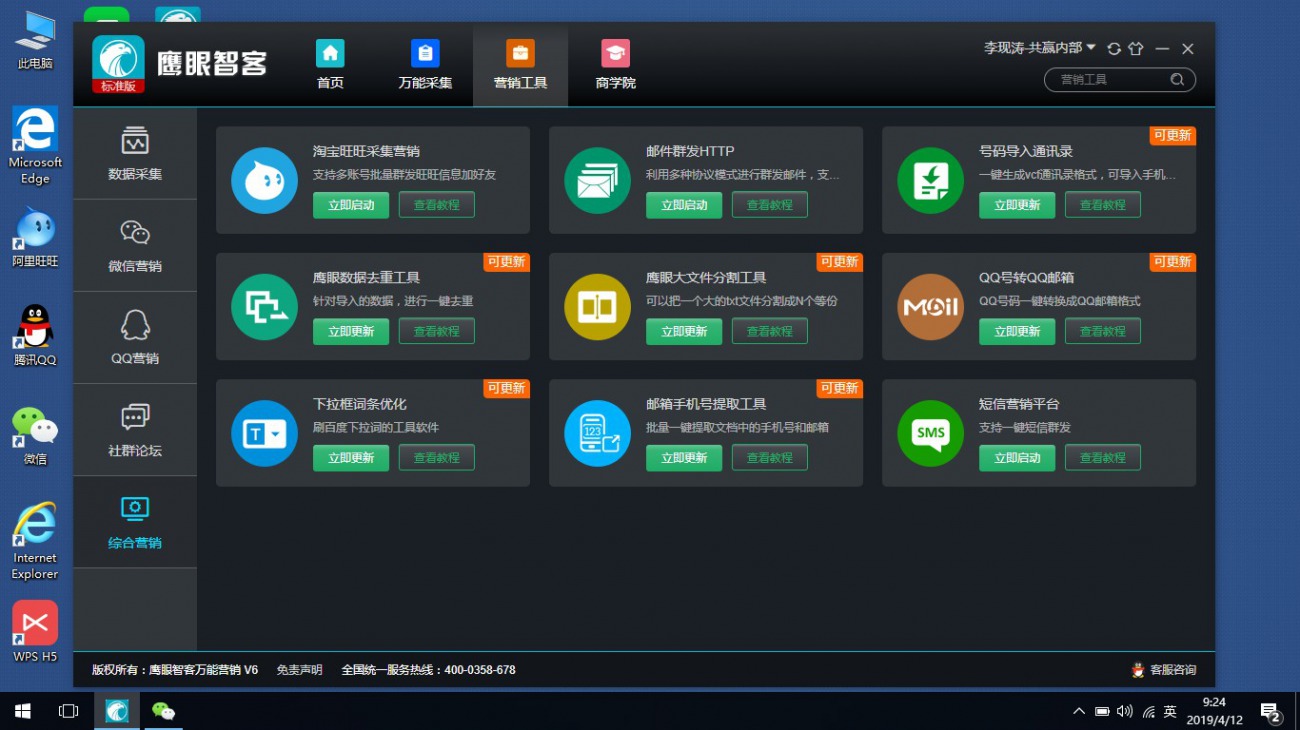The width and height of the screenshot is (1300, 730).
Task: Click the volume icon in system tray
Action: 1124,712
